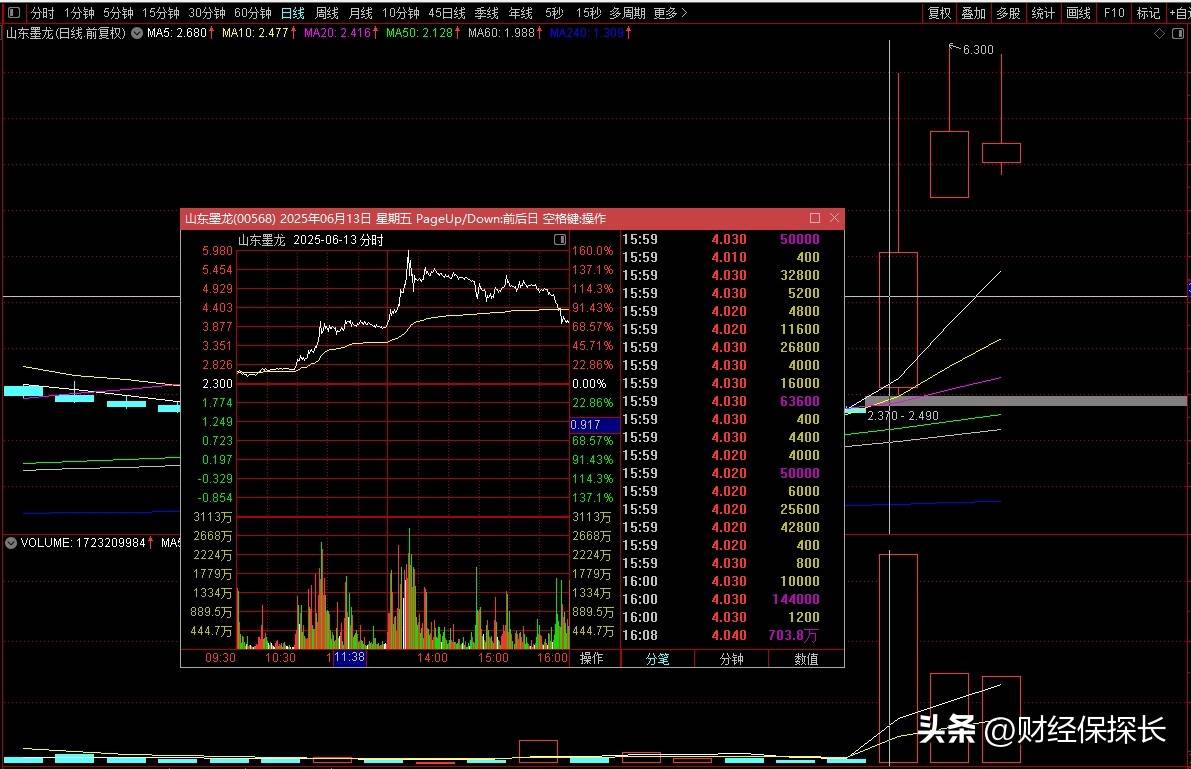Toggle the panel icon beside 2025-06-13 分时 title
Image resolution: width=1191 pixels, height=769 pixels.
pos(560,239)
